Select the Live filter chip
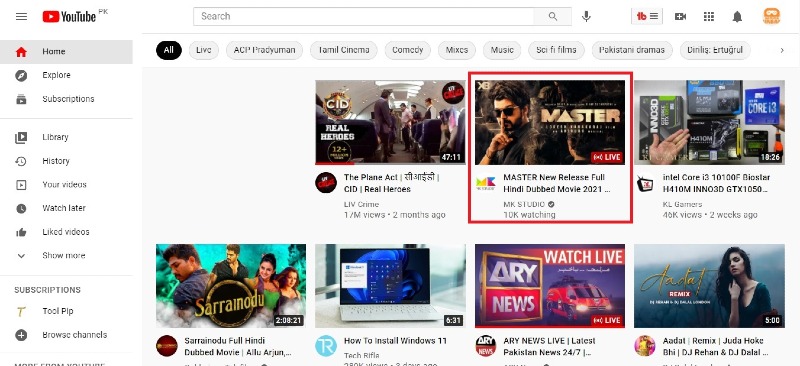 [x=204, y=50]
